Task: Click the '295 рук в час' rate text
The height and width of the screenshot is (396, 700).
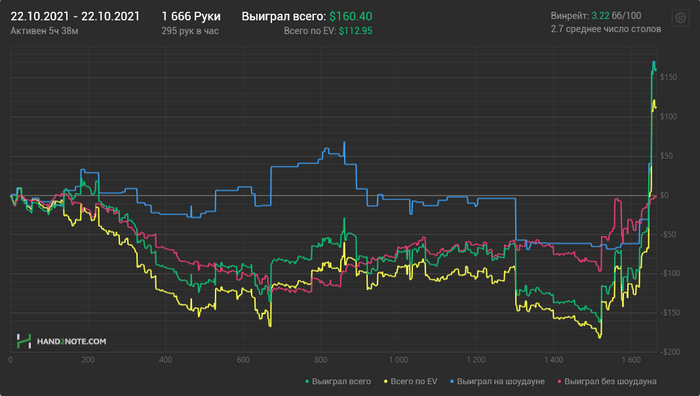Action: click(190, 31)
